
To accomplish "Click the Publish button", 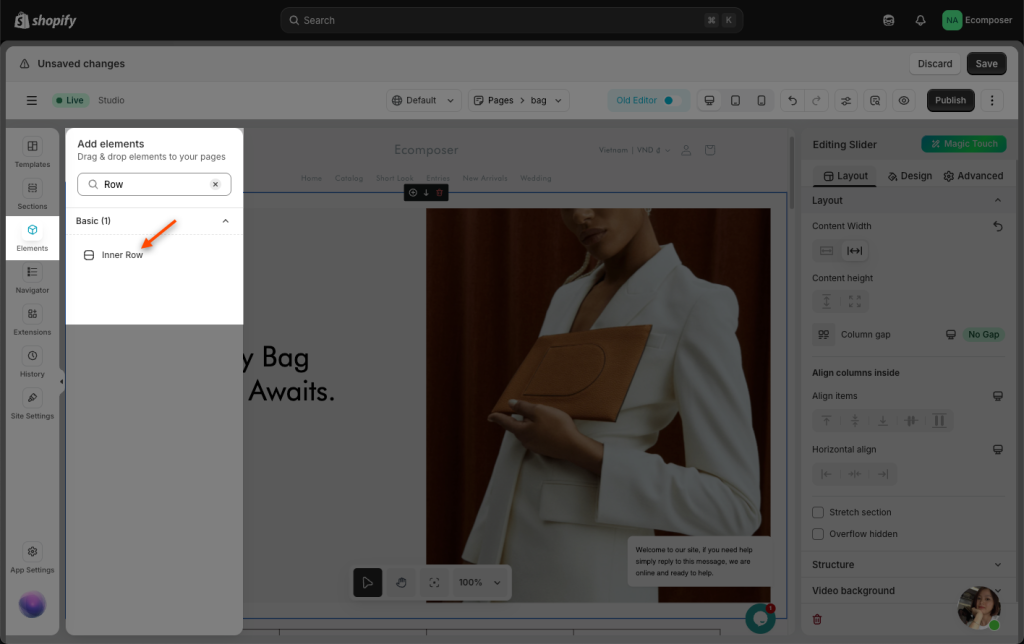I will pos(950,100).
